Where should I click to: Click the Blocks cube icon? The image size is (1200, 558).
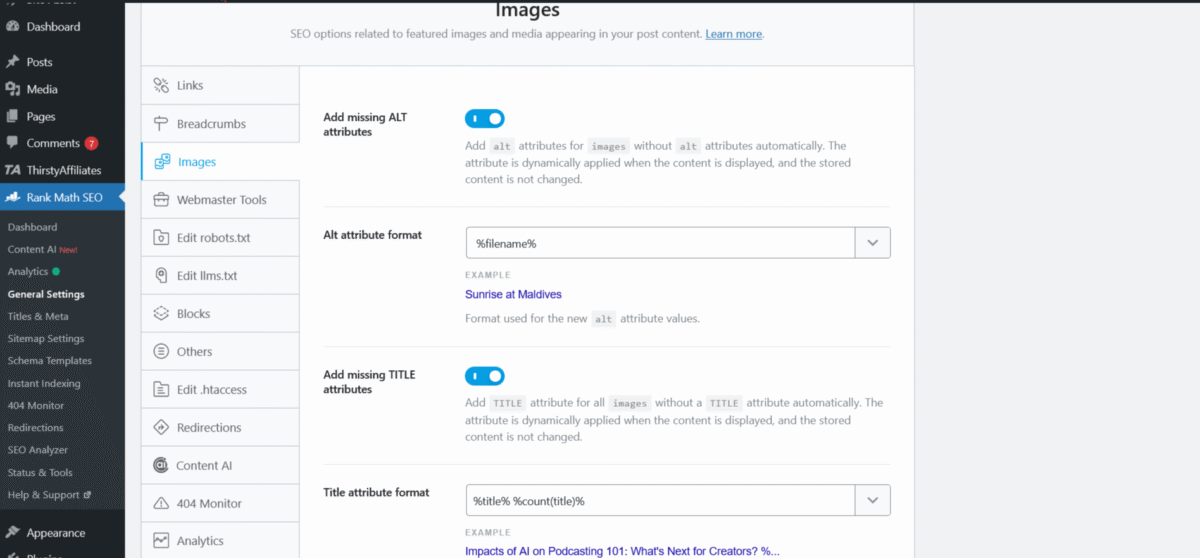(160, 314)
